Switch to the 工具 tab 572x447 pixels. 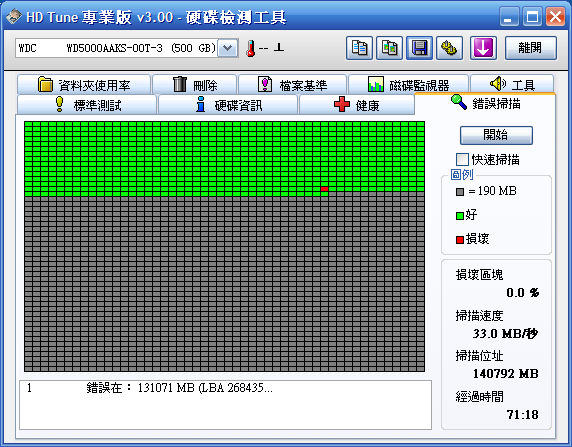(x=512, y=85)
